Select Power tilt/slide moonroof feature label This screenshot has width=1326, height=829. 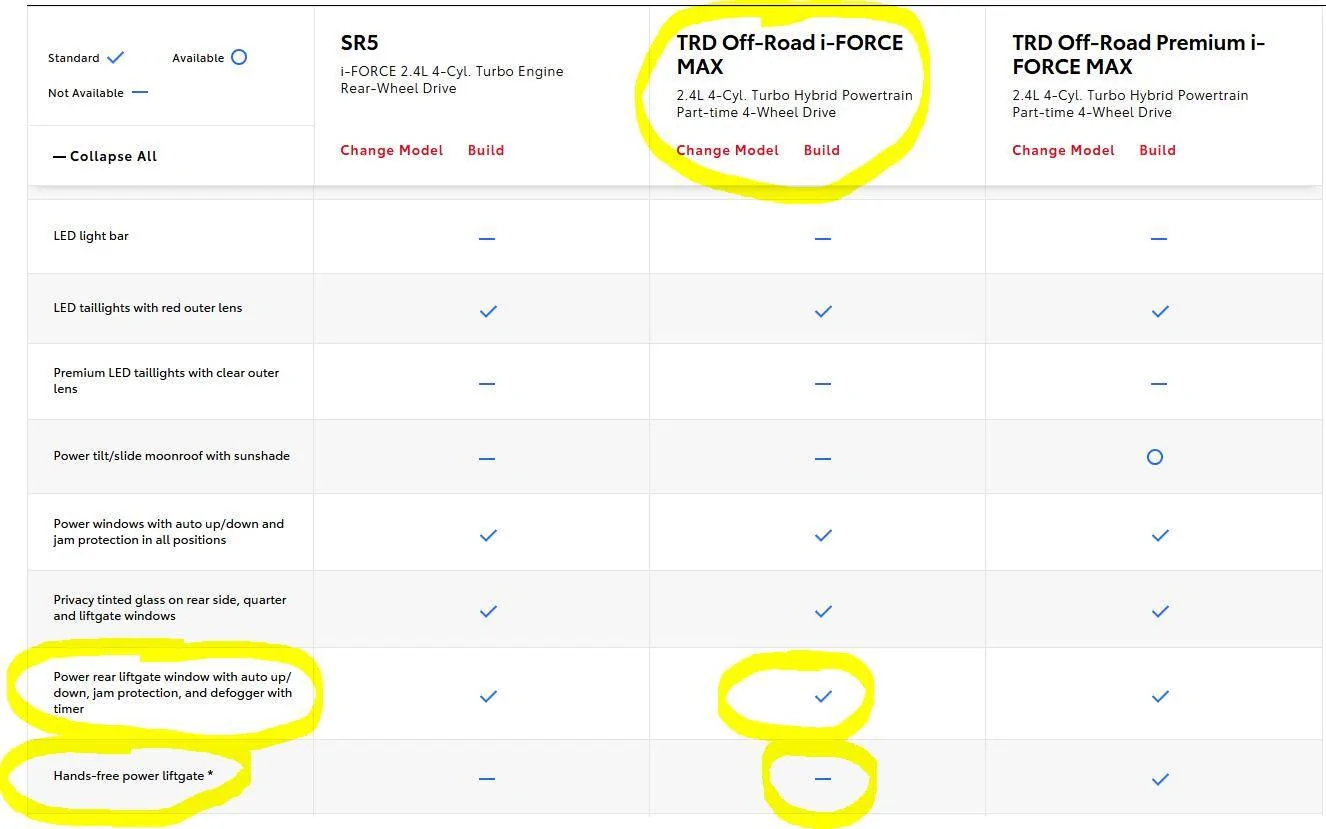point(171,456)
